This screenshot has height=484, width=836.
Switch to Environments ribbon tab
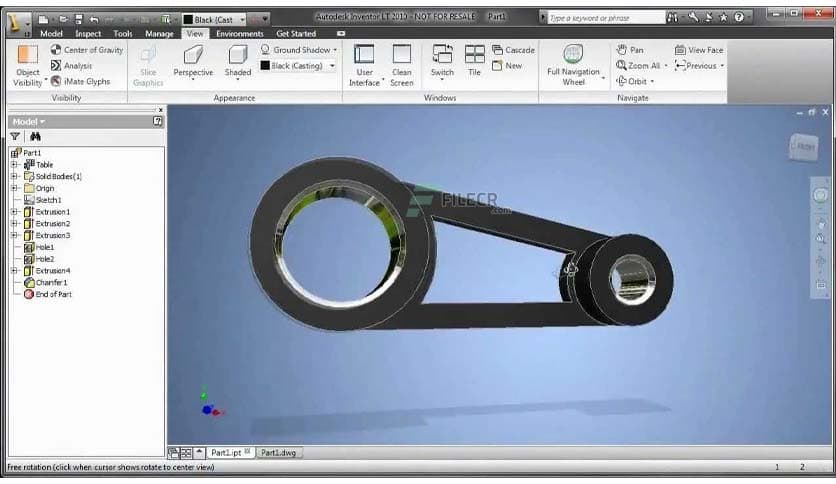[240, 33]
